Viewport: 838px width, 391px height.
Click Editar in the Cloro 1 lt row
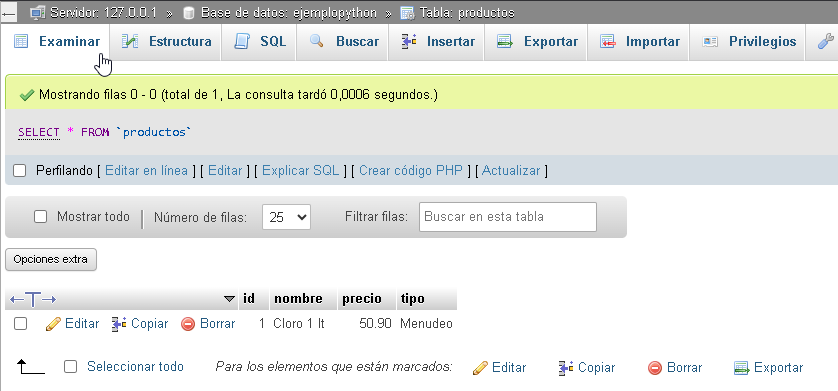click(82, 324)
